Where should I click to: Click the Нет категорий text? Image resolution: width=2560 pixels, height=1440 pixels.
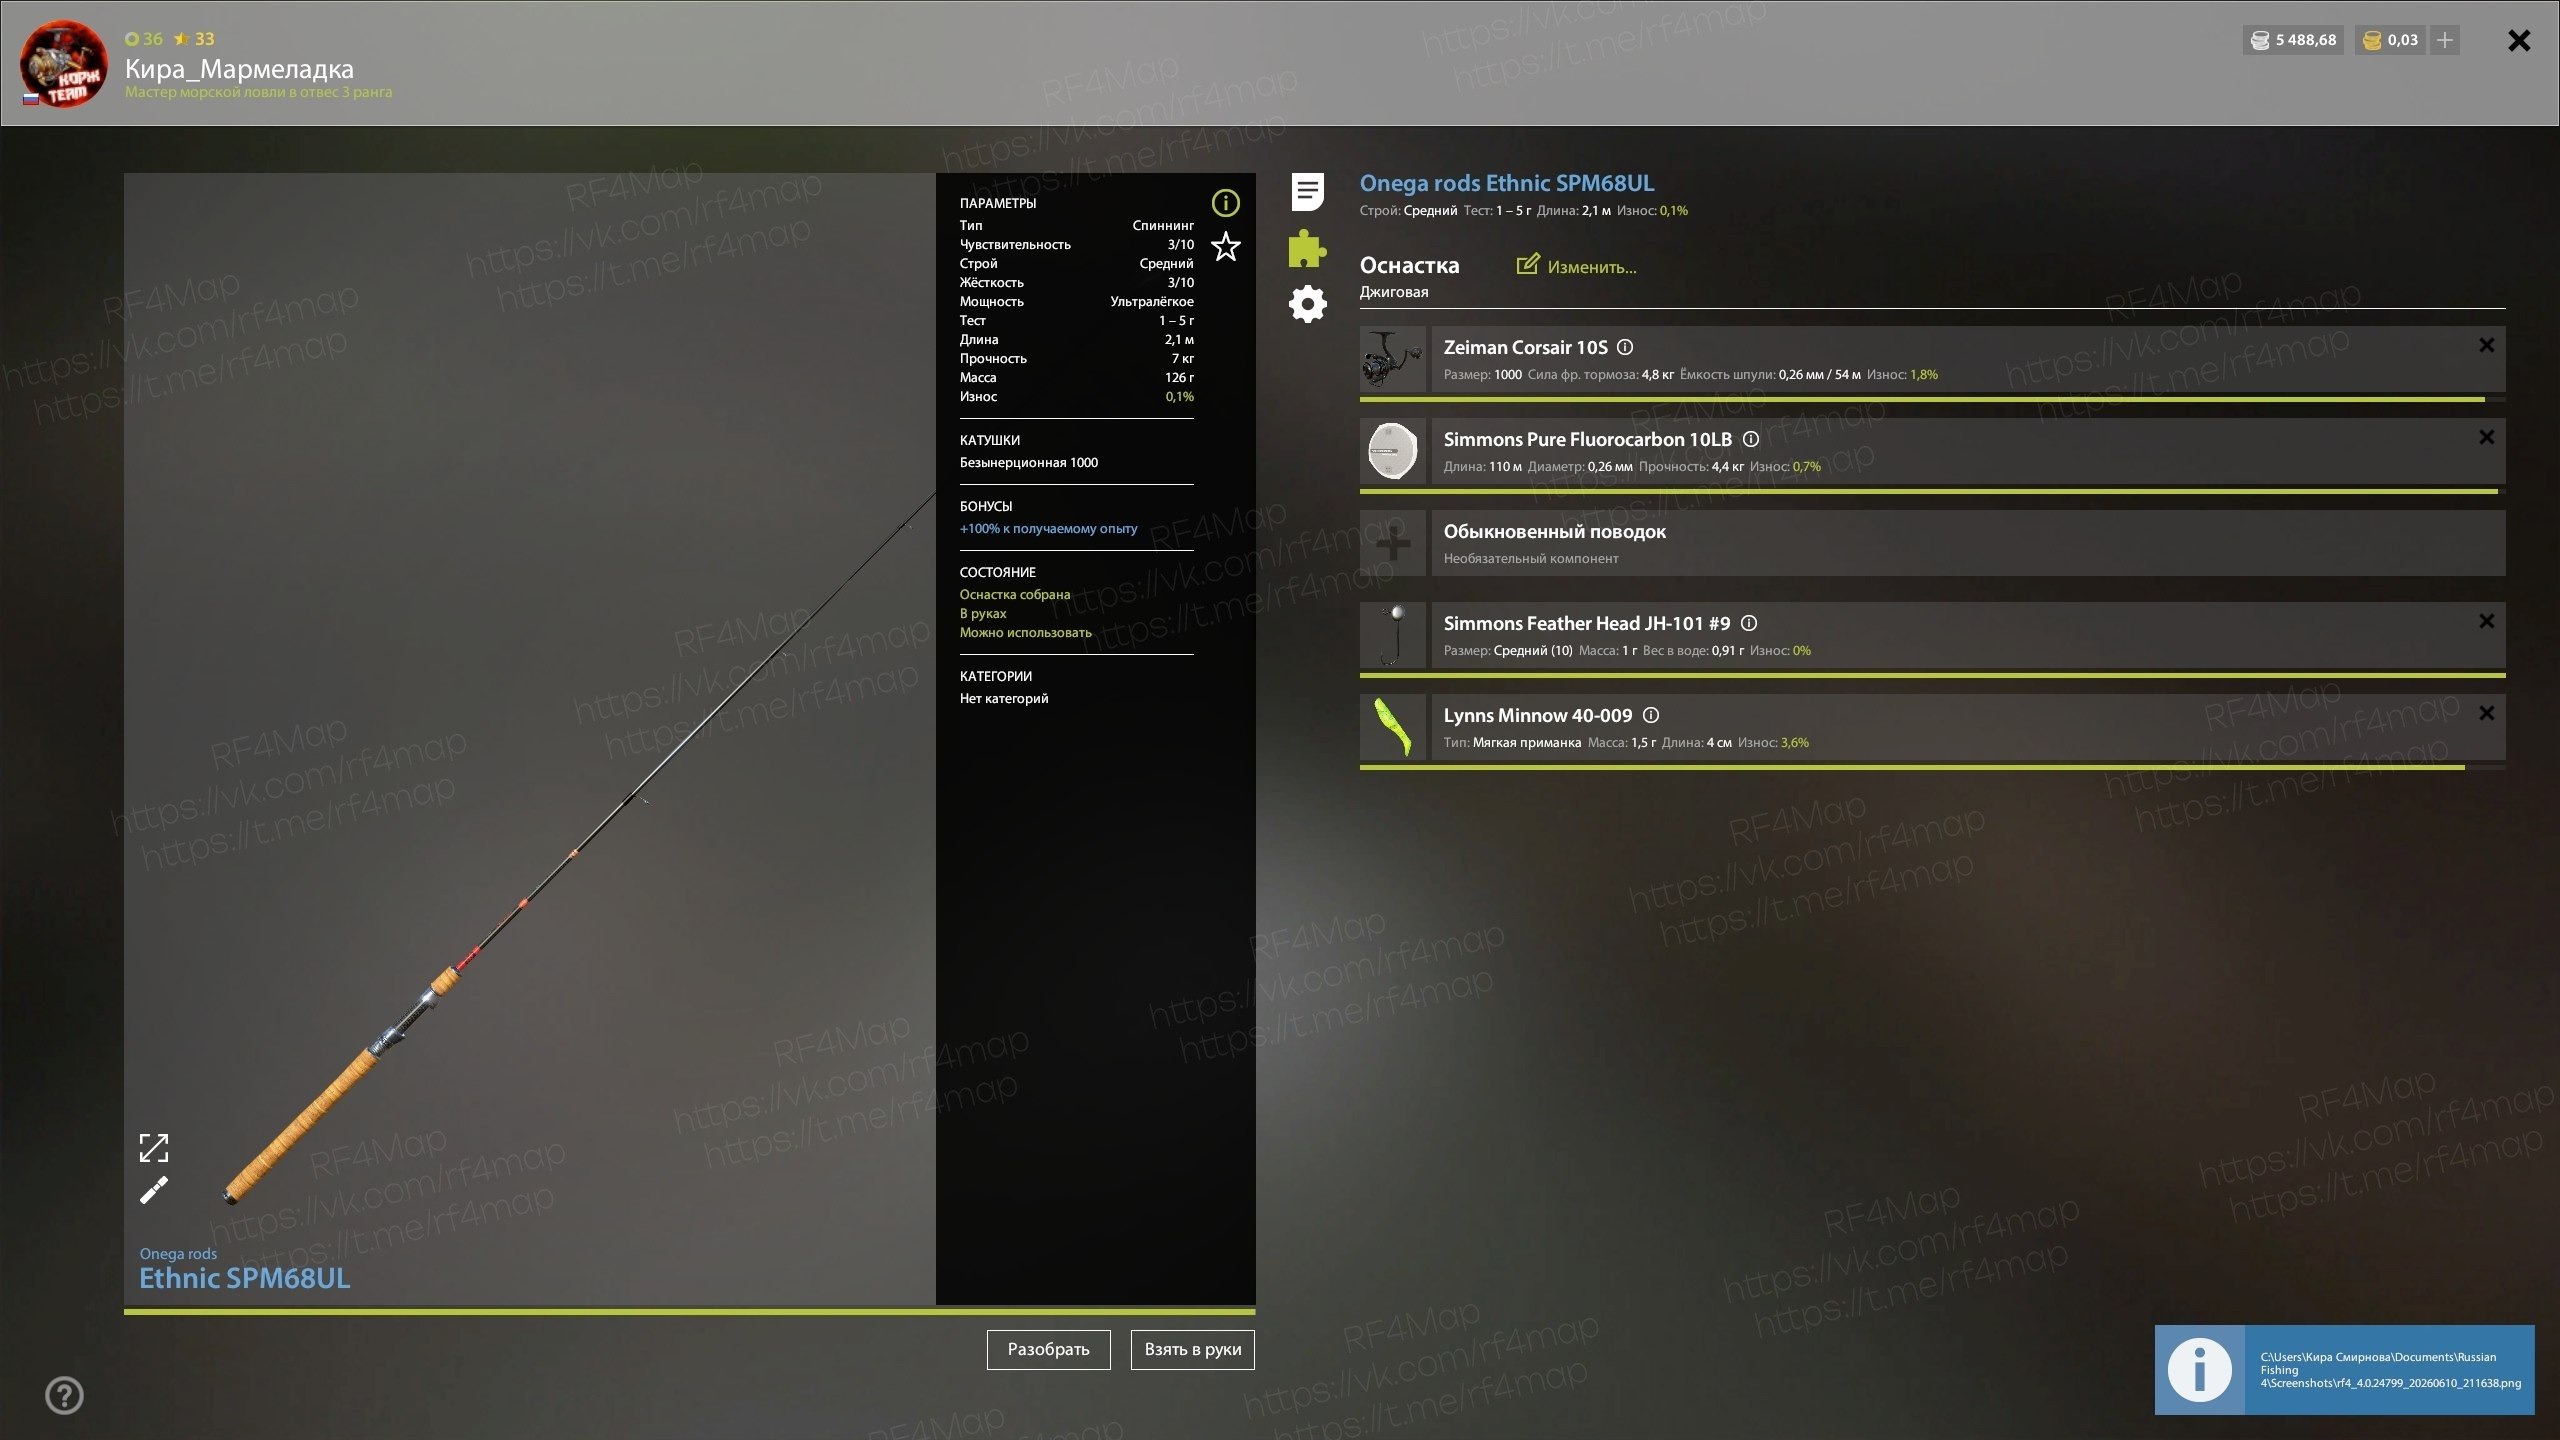1004,698
